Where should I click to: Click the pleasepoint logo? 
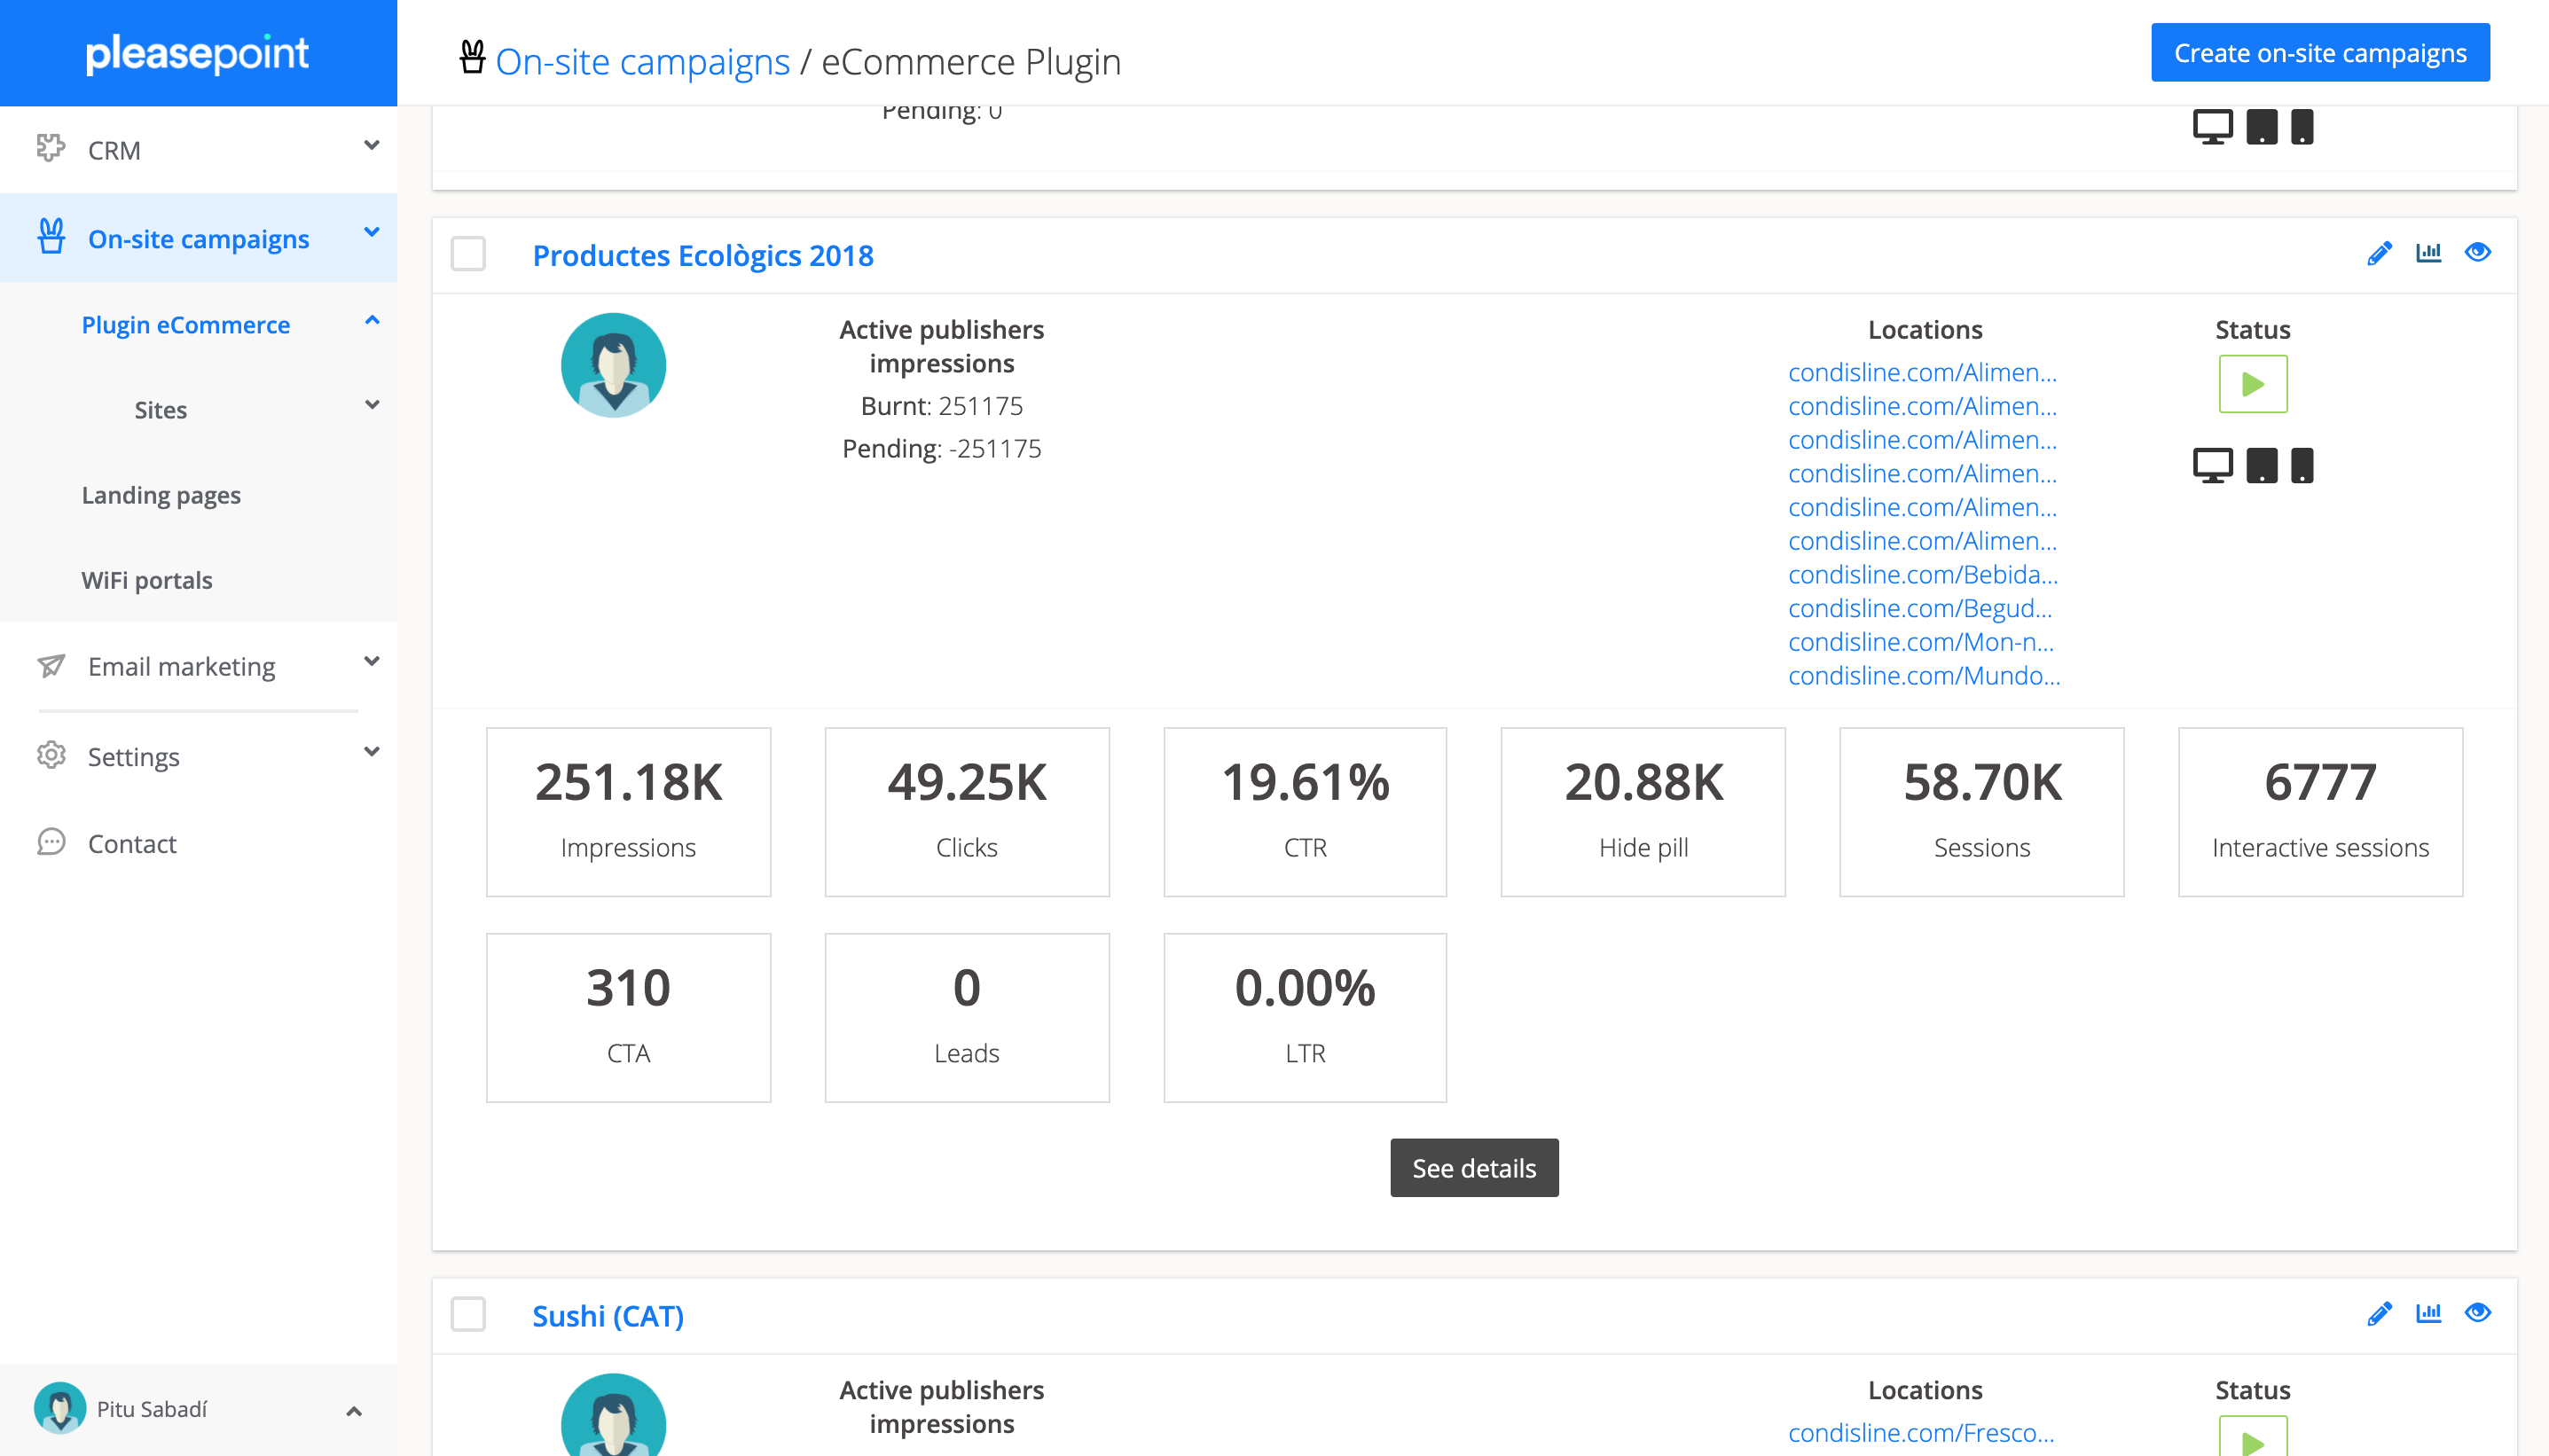tap(197, 53)
